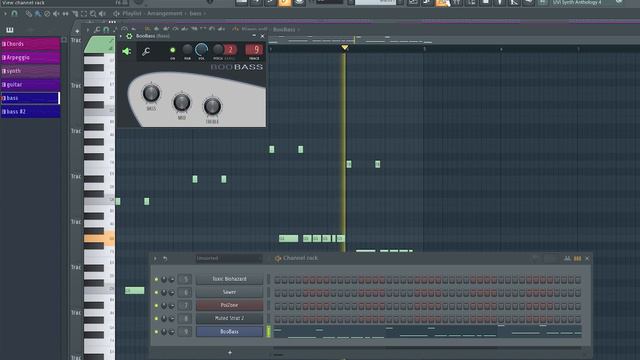Click the Poizone channel button
Viewport: 640px width, 360px height.
[x=229, y=305]
